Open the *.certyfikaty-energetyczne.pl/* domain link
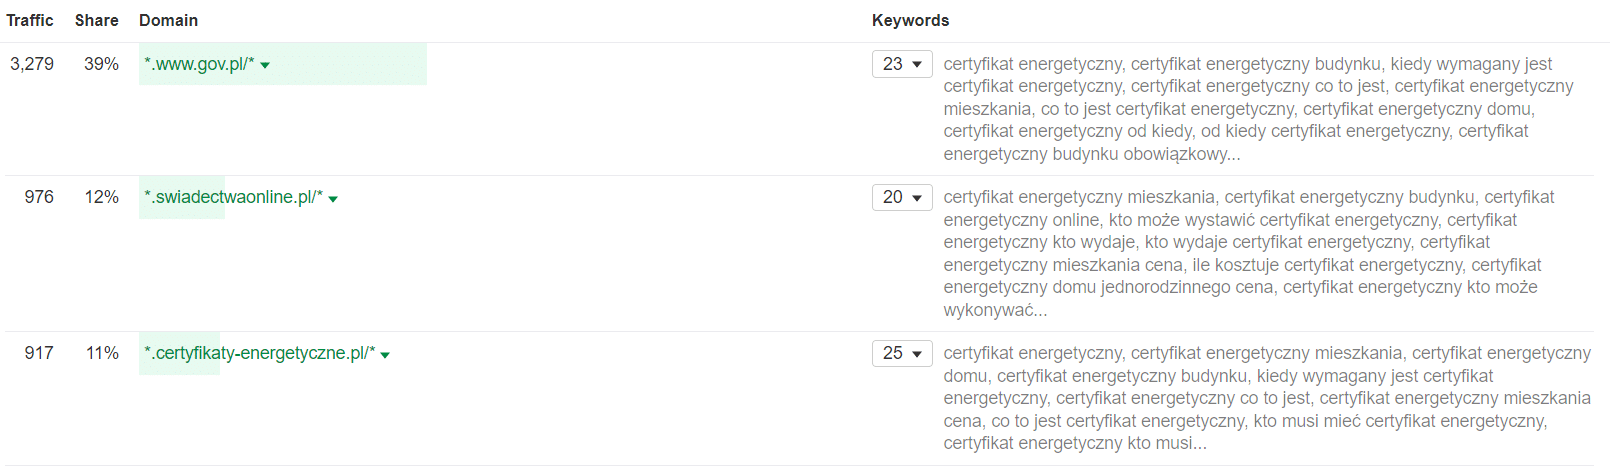Screen dimensions: 1610x466 260,353
